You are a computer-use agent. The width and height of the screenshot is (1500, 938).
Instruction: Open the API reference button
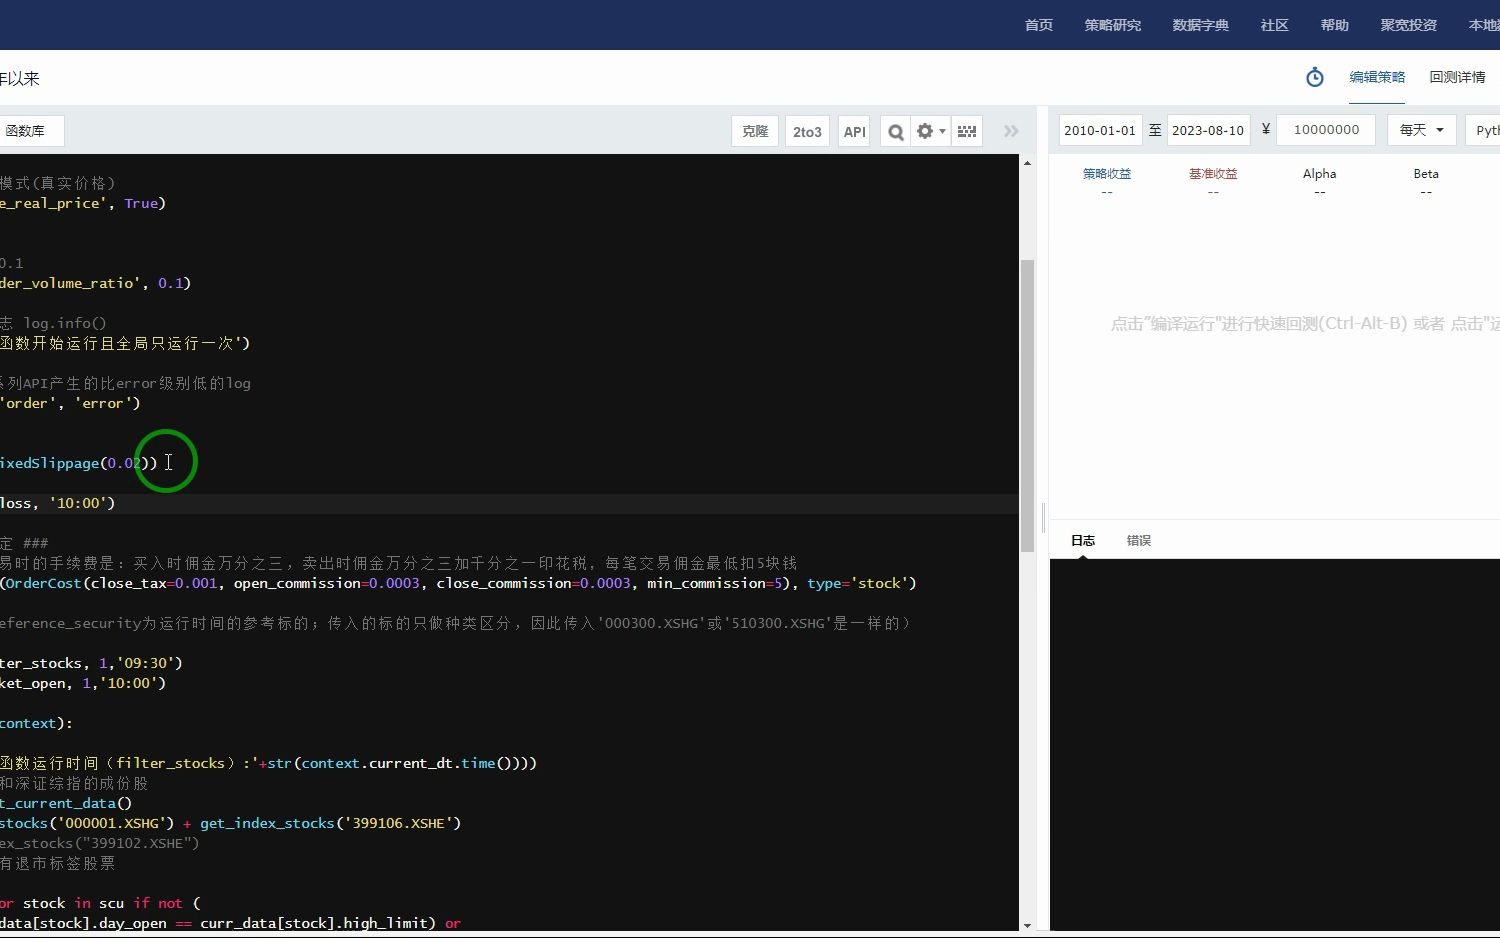click(x=854, y=131)
